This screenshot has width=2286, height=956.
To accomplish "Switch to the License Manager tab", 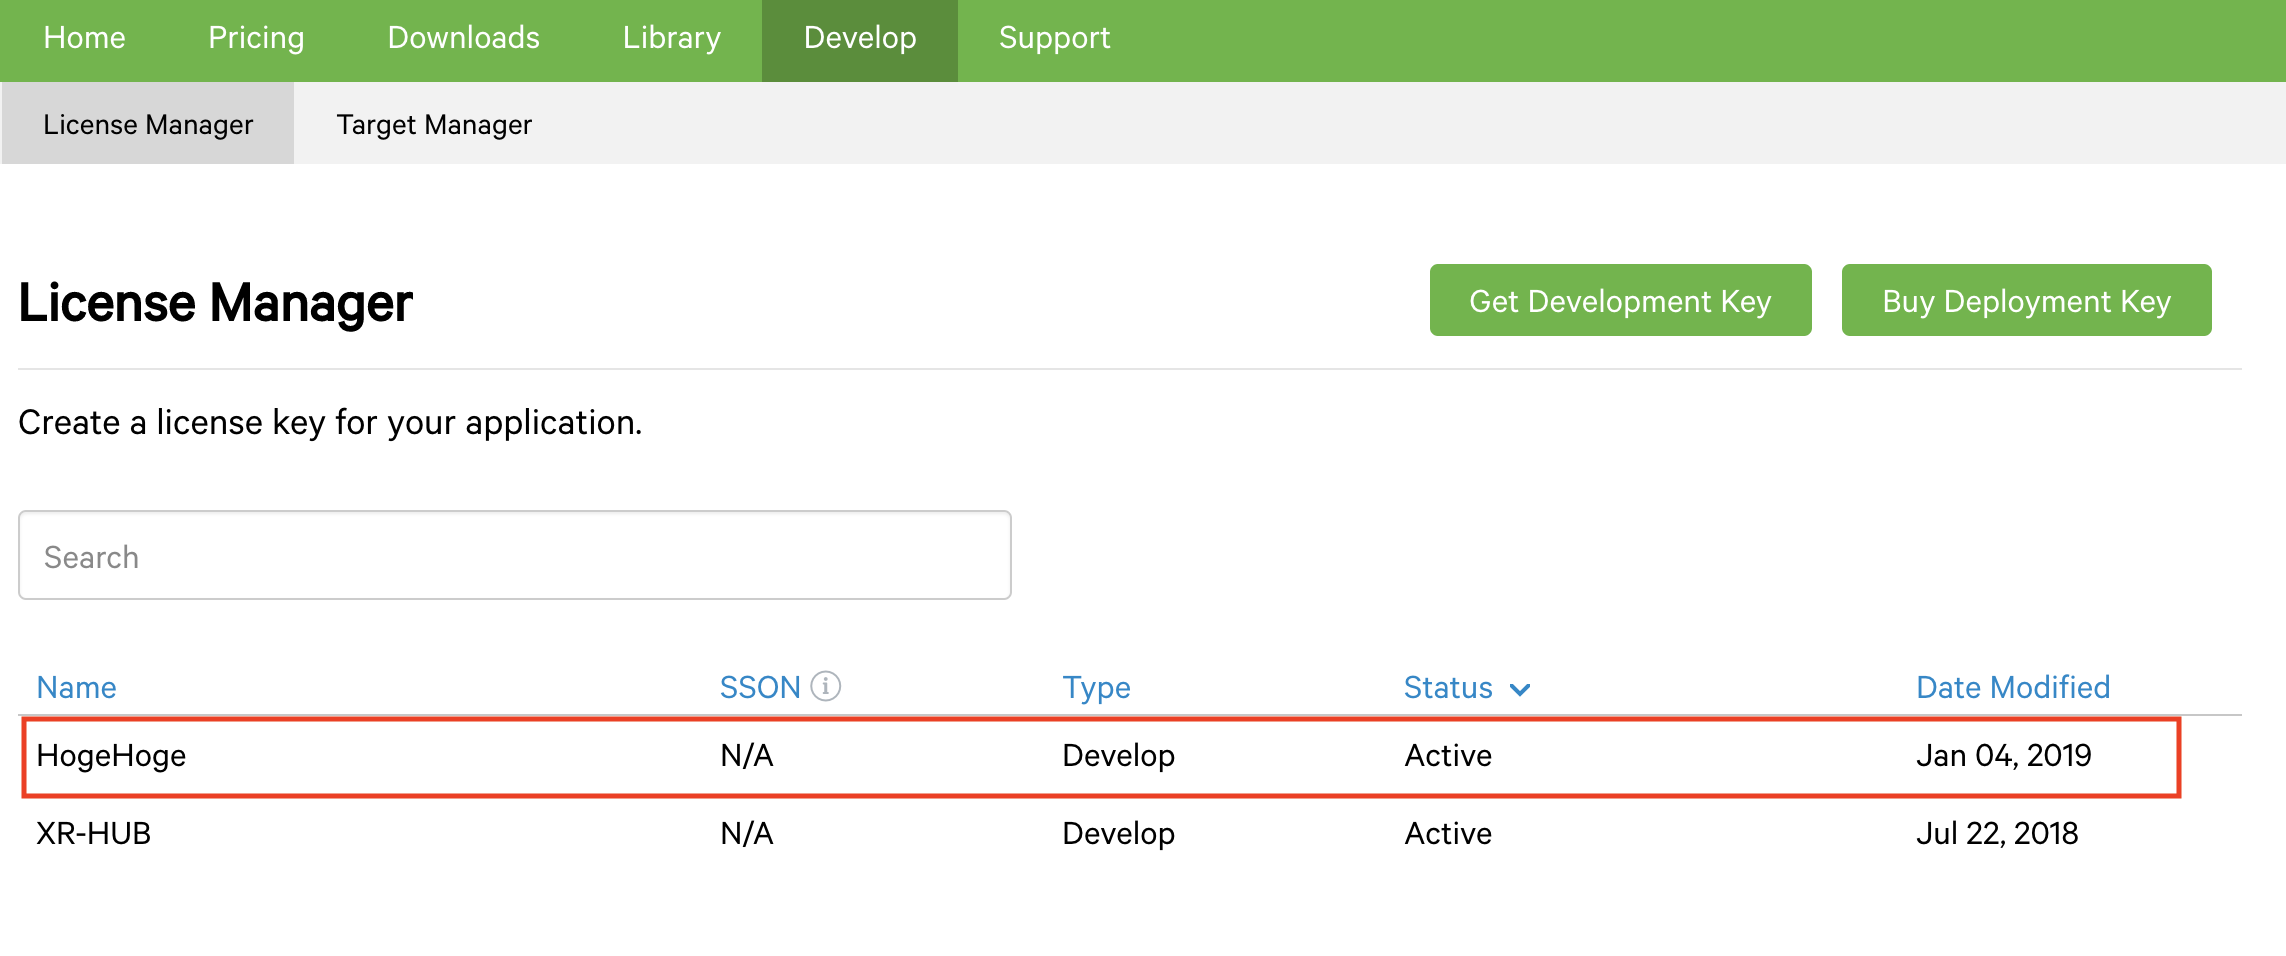I will coord(148,124).
